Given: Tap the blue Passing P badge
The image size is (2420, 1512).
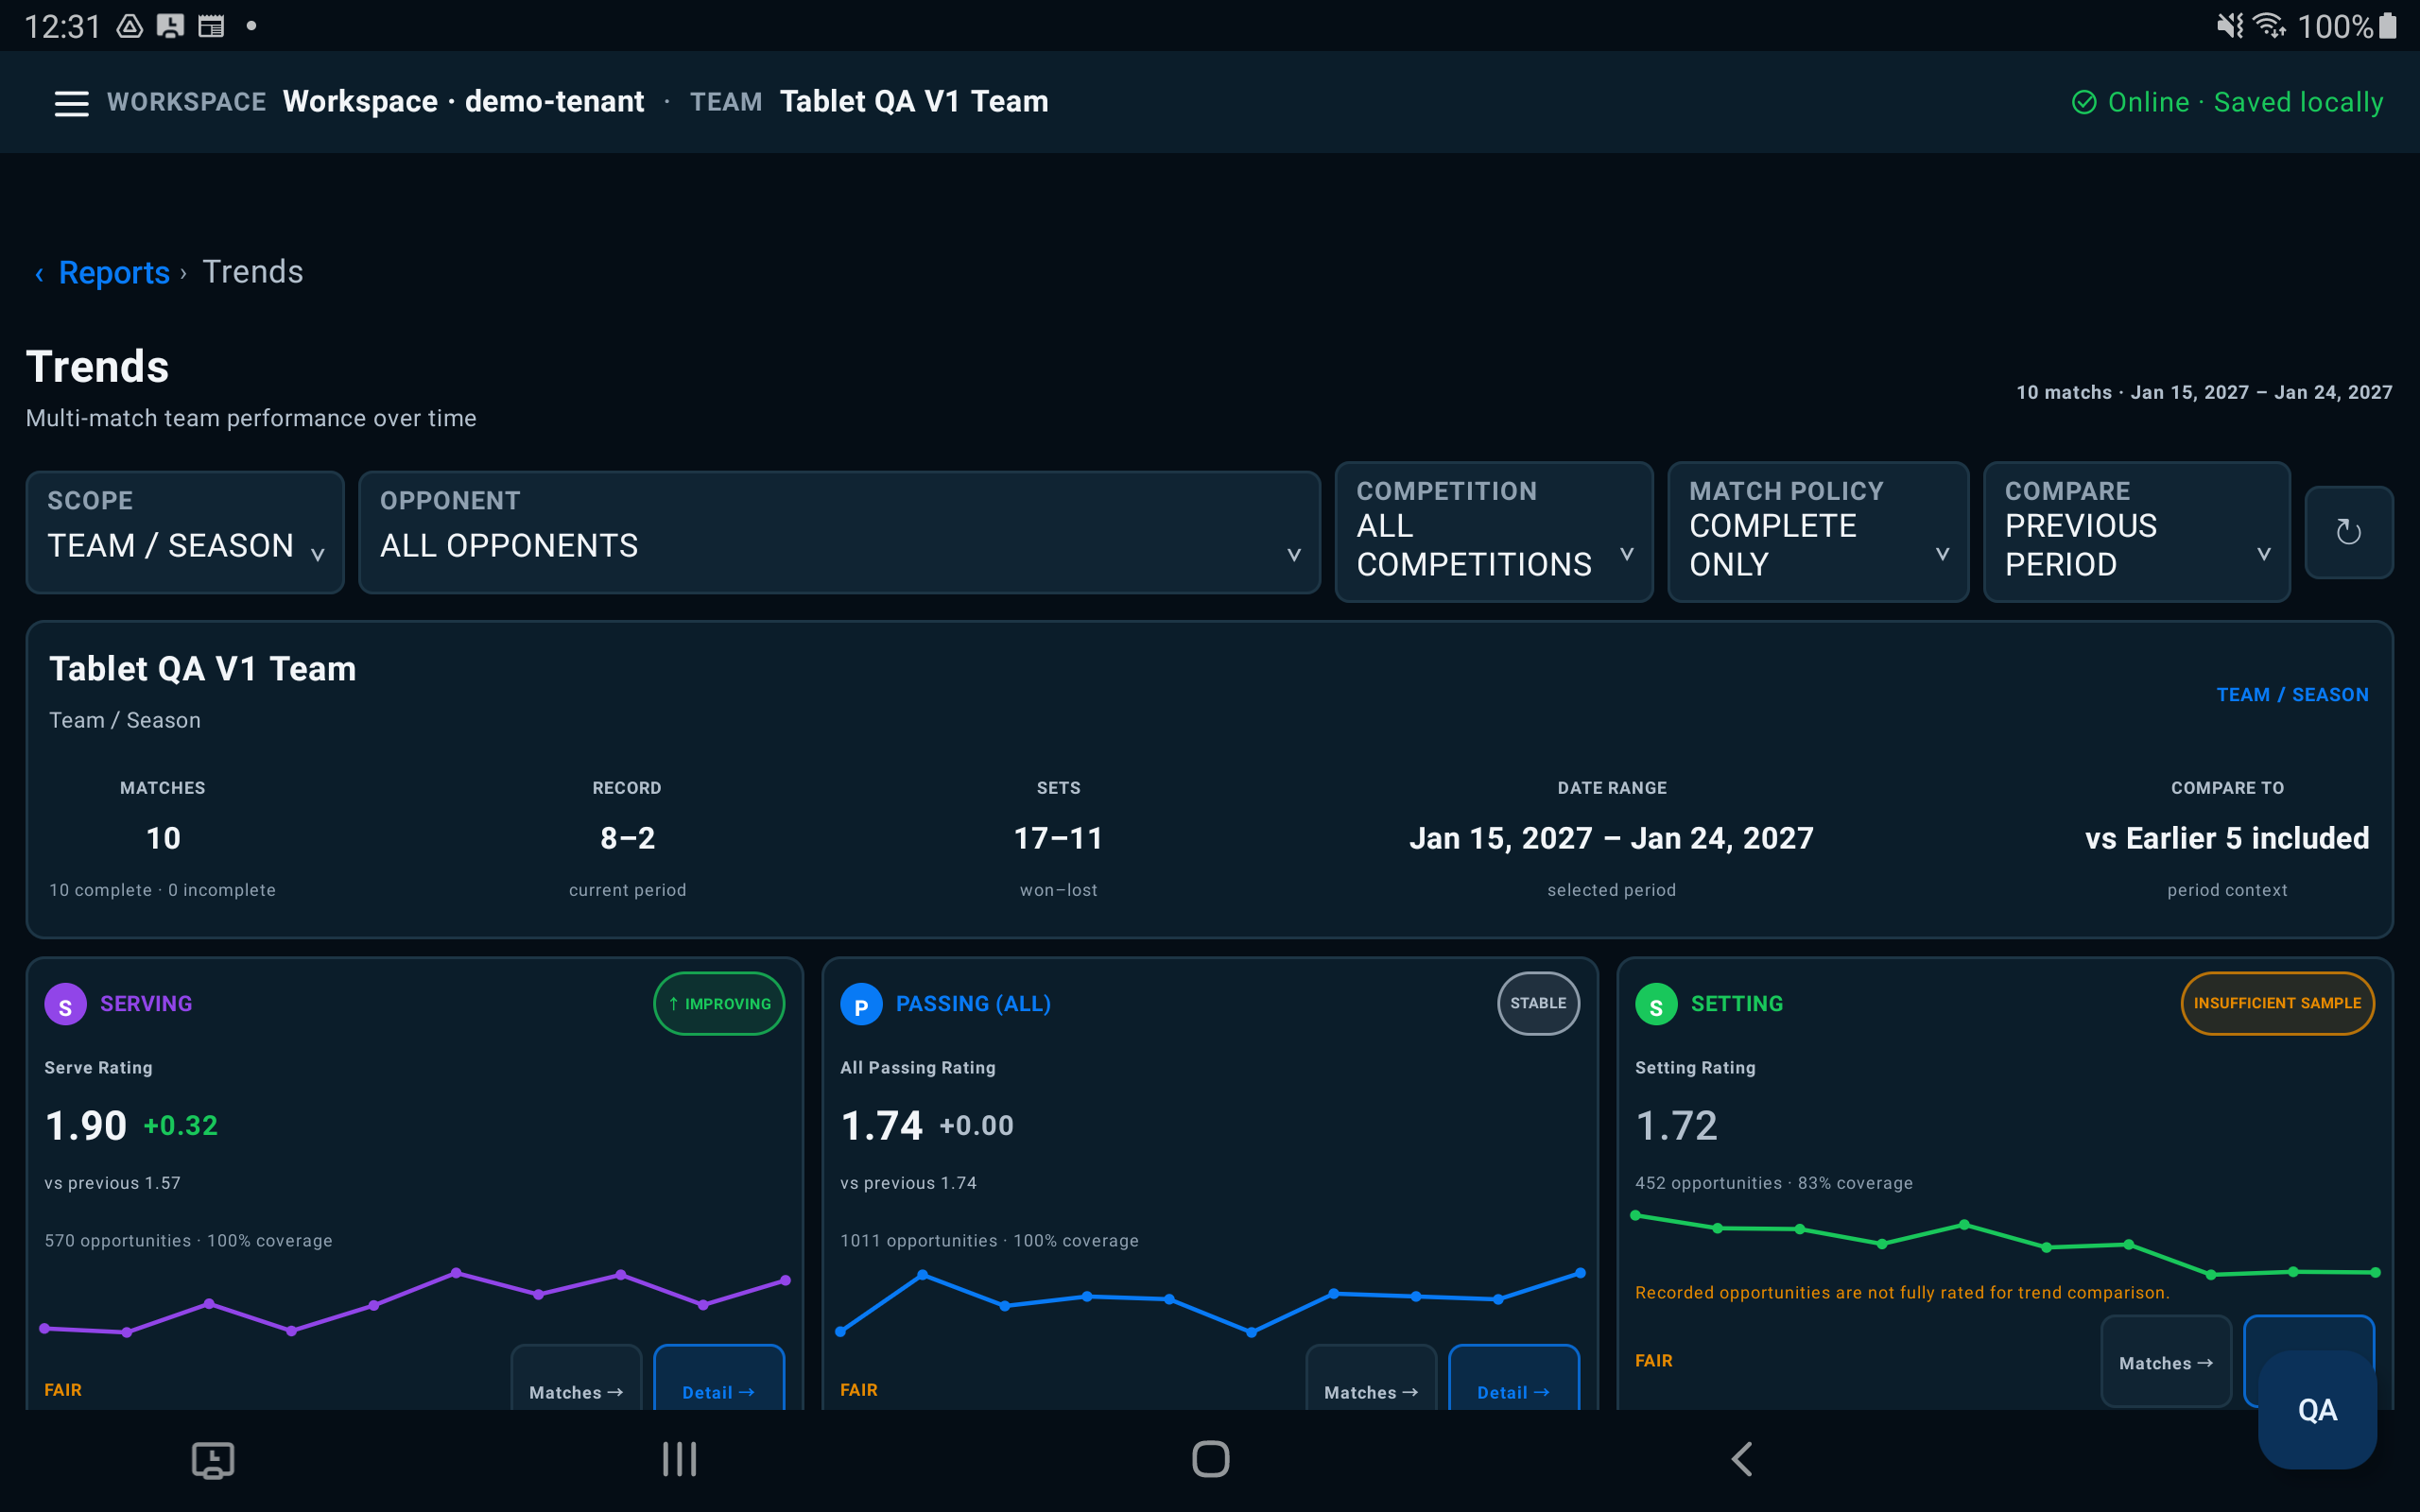Looking at the screenshot, I should point(861,1005).
